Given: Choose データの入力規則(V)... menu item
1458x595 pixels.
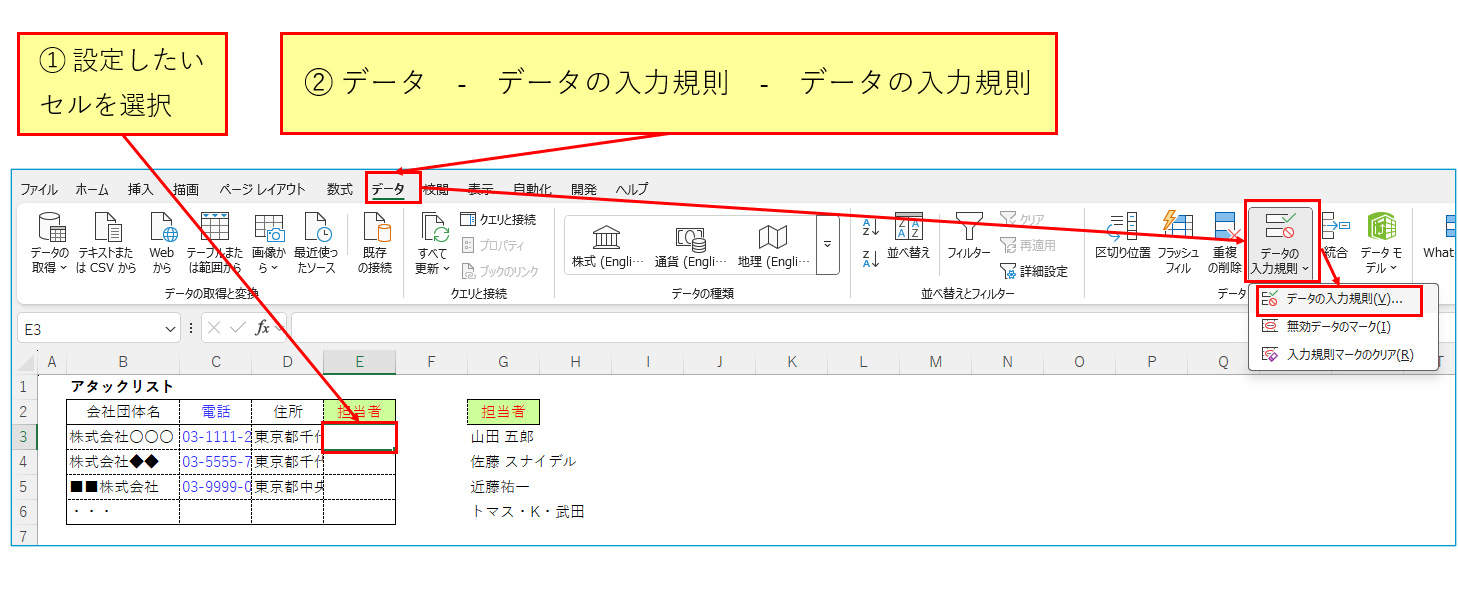Looking at the screenshot, I should 1343,299.
